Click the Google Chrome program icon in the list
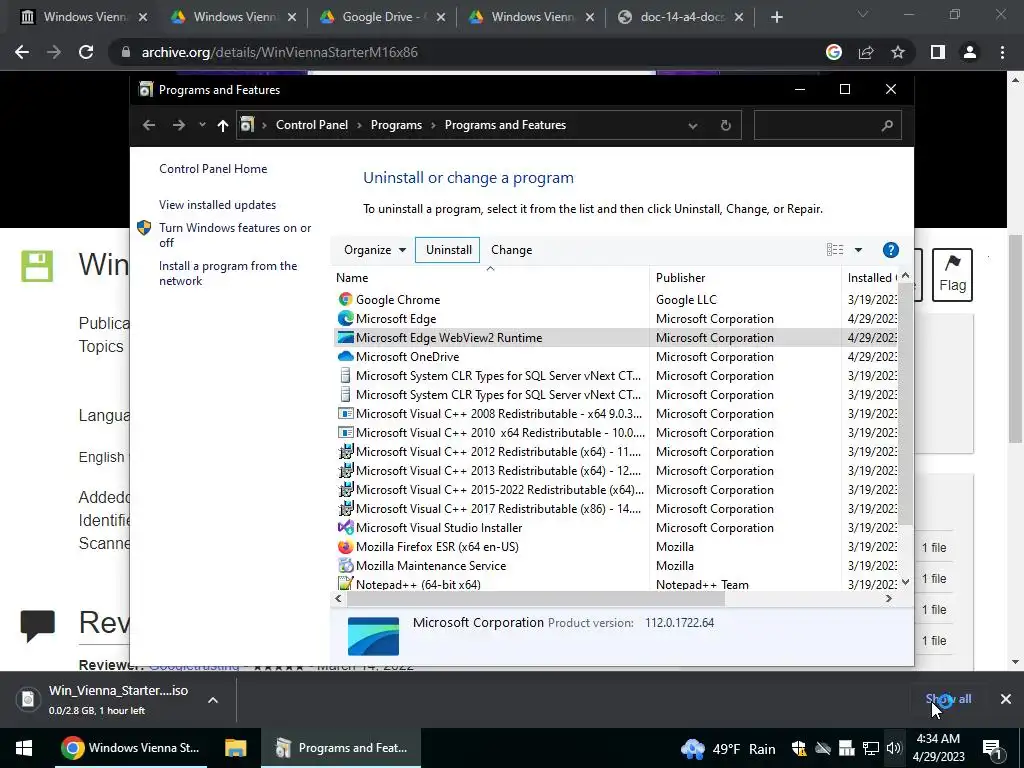 tap(345, 300)
